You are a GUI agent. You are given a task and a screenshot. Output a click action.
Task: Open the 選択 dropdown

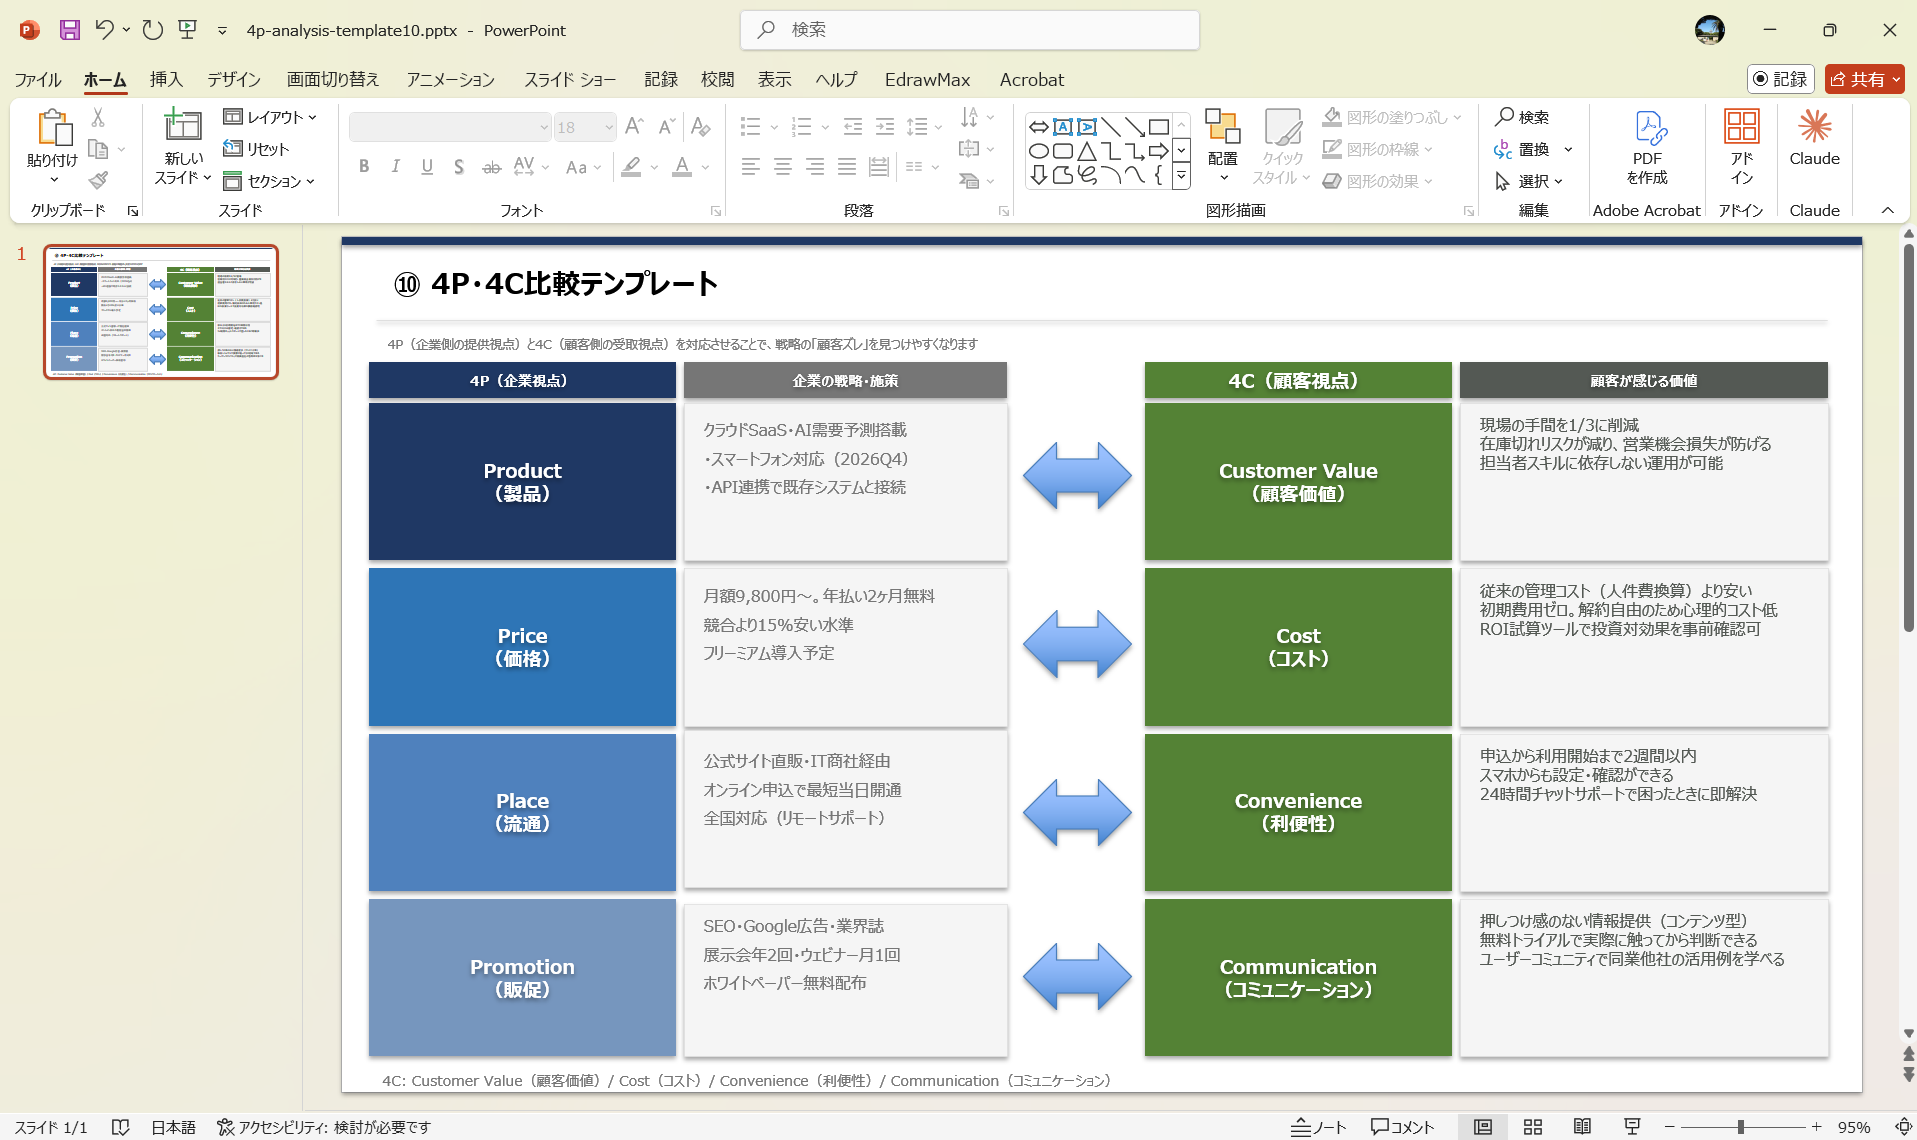(x=1529, y=181)
